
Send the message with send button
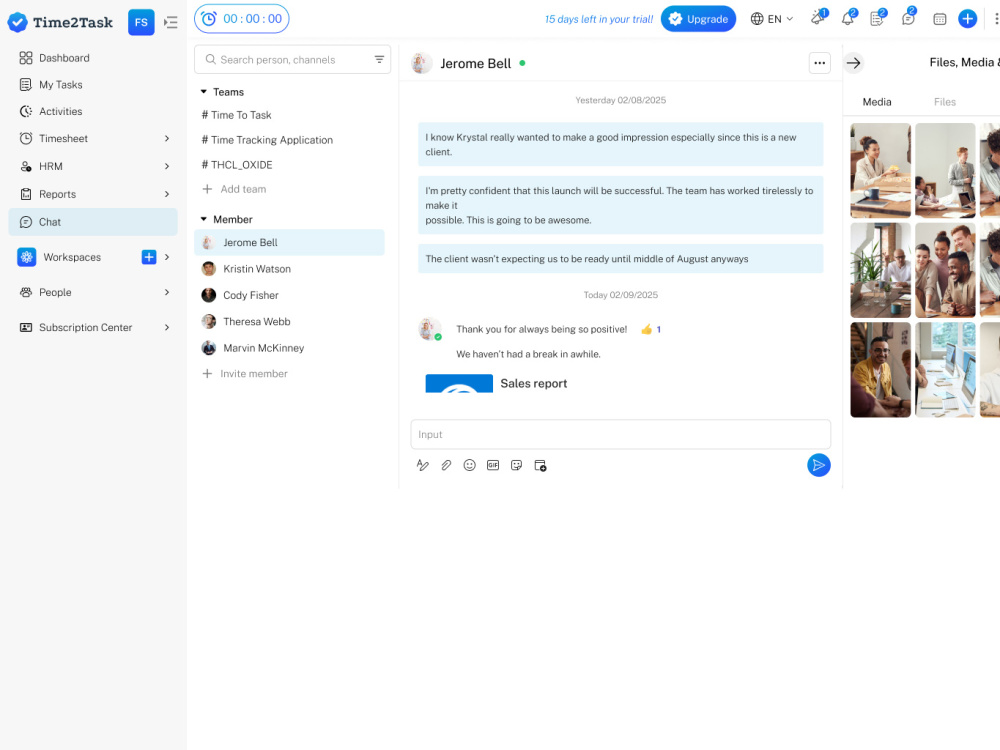[818, 465]
